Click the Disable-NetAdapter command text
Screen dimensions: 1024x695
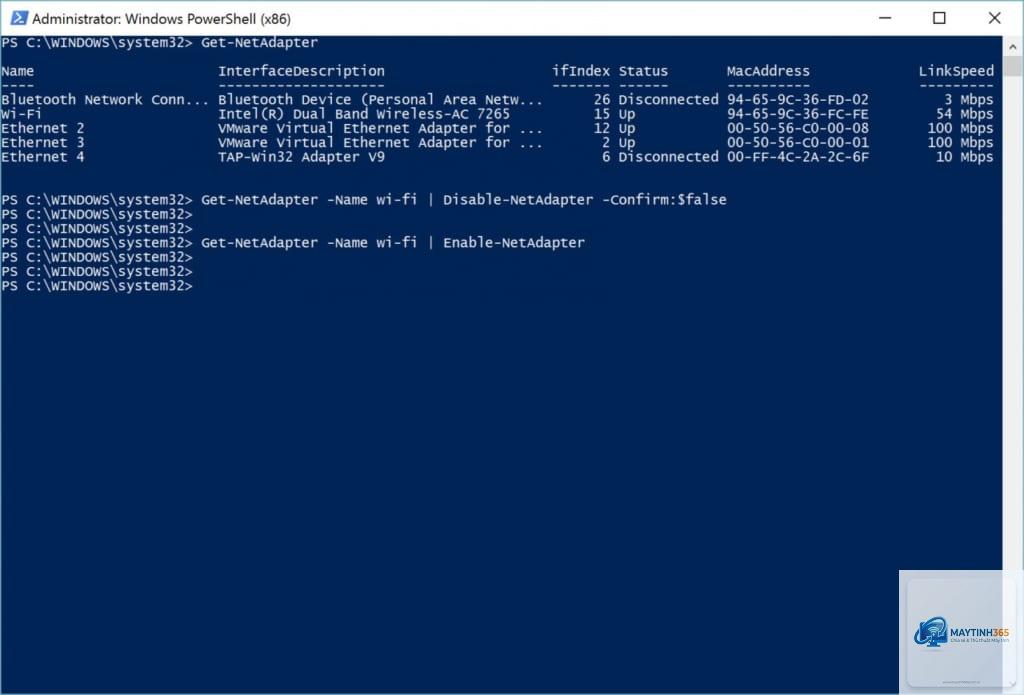518,199
